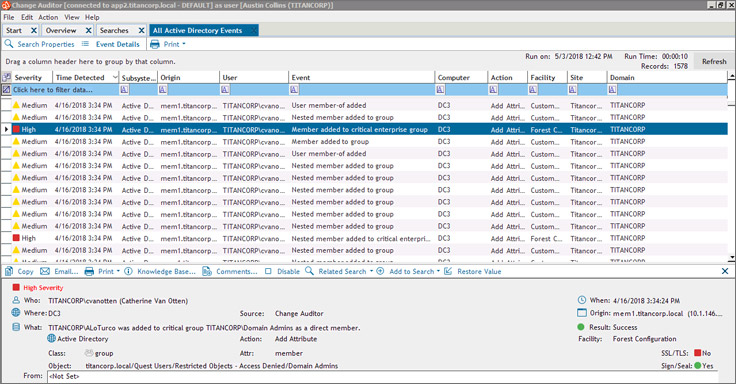Click the Copy icon in details toolbar
The width and height of the screenshot is (736, 384).
[9, 271]
